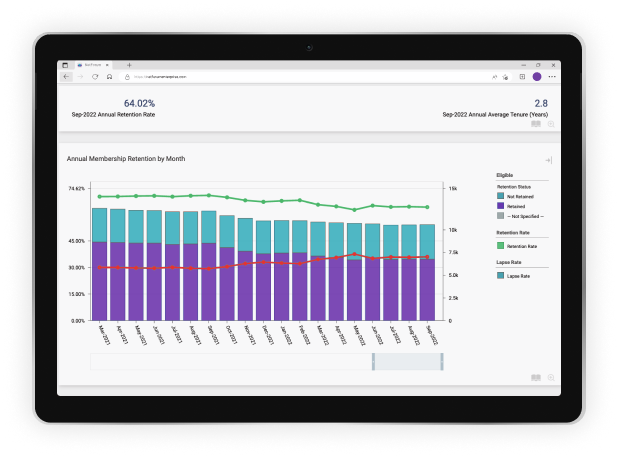Open the read aloud icon in address bar
618x456 pixels.
pos(494,77)
